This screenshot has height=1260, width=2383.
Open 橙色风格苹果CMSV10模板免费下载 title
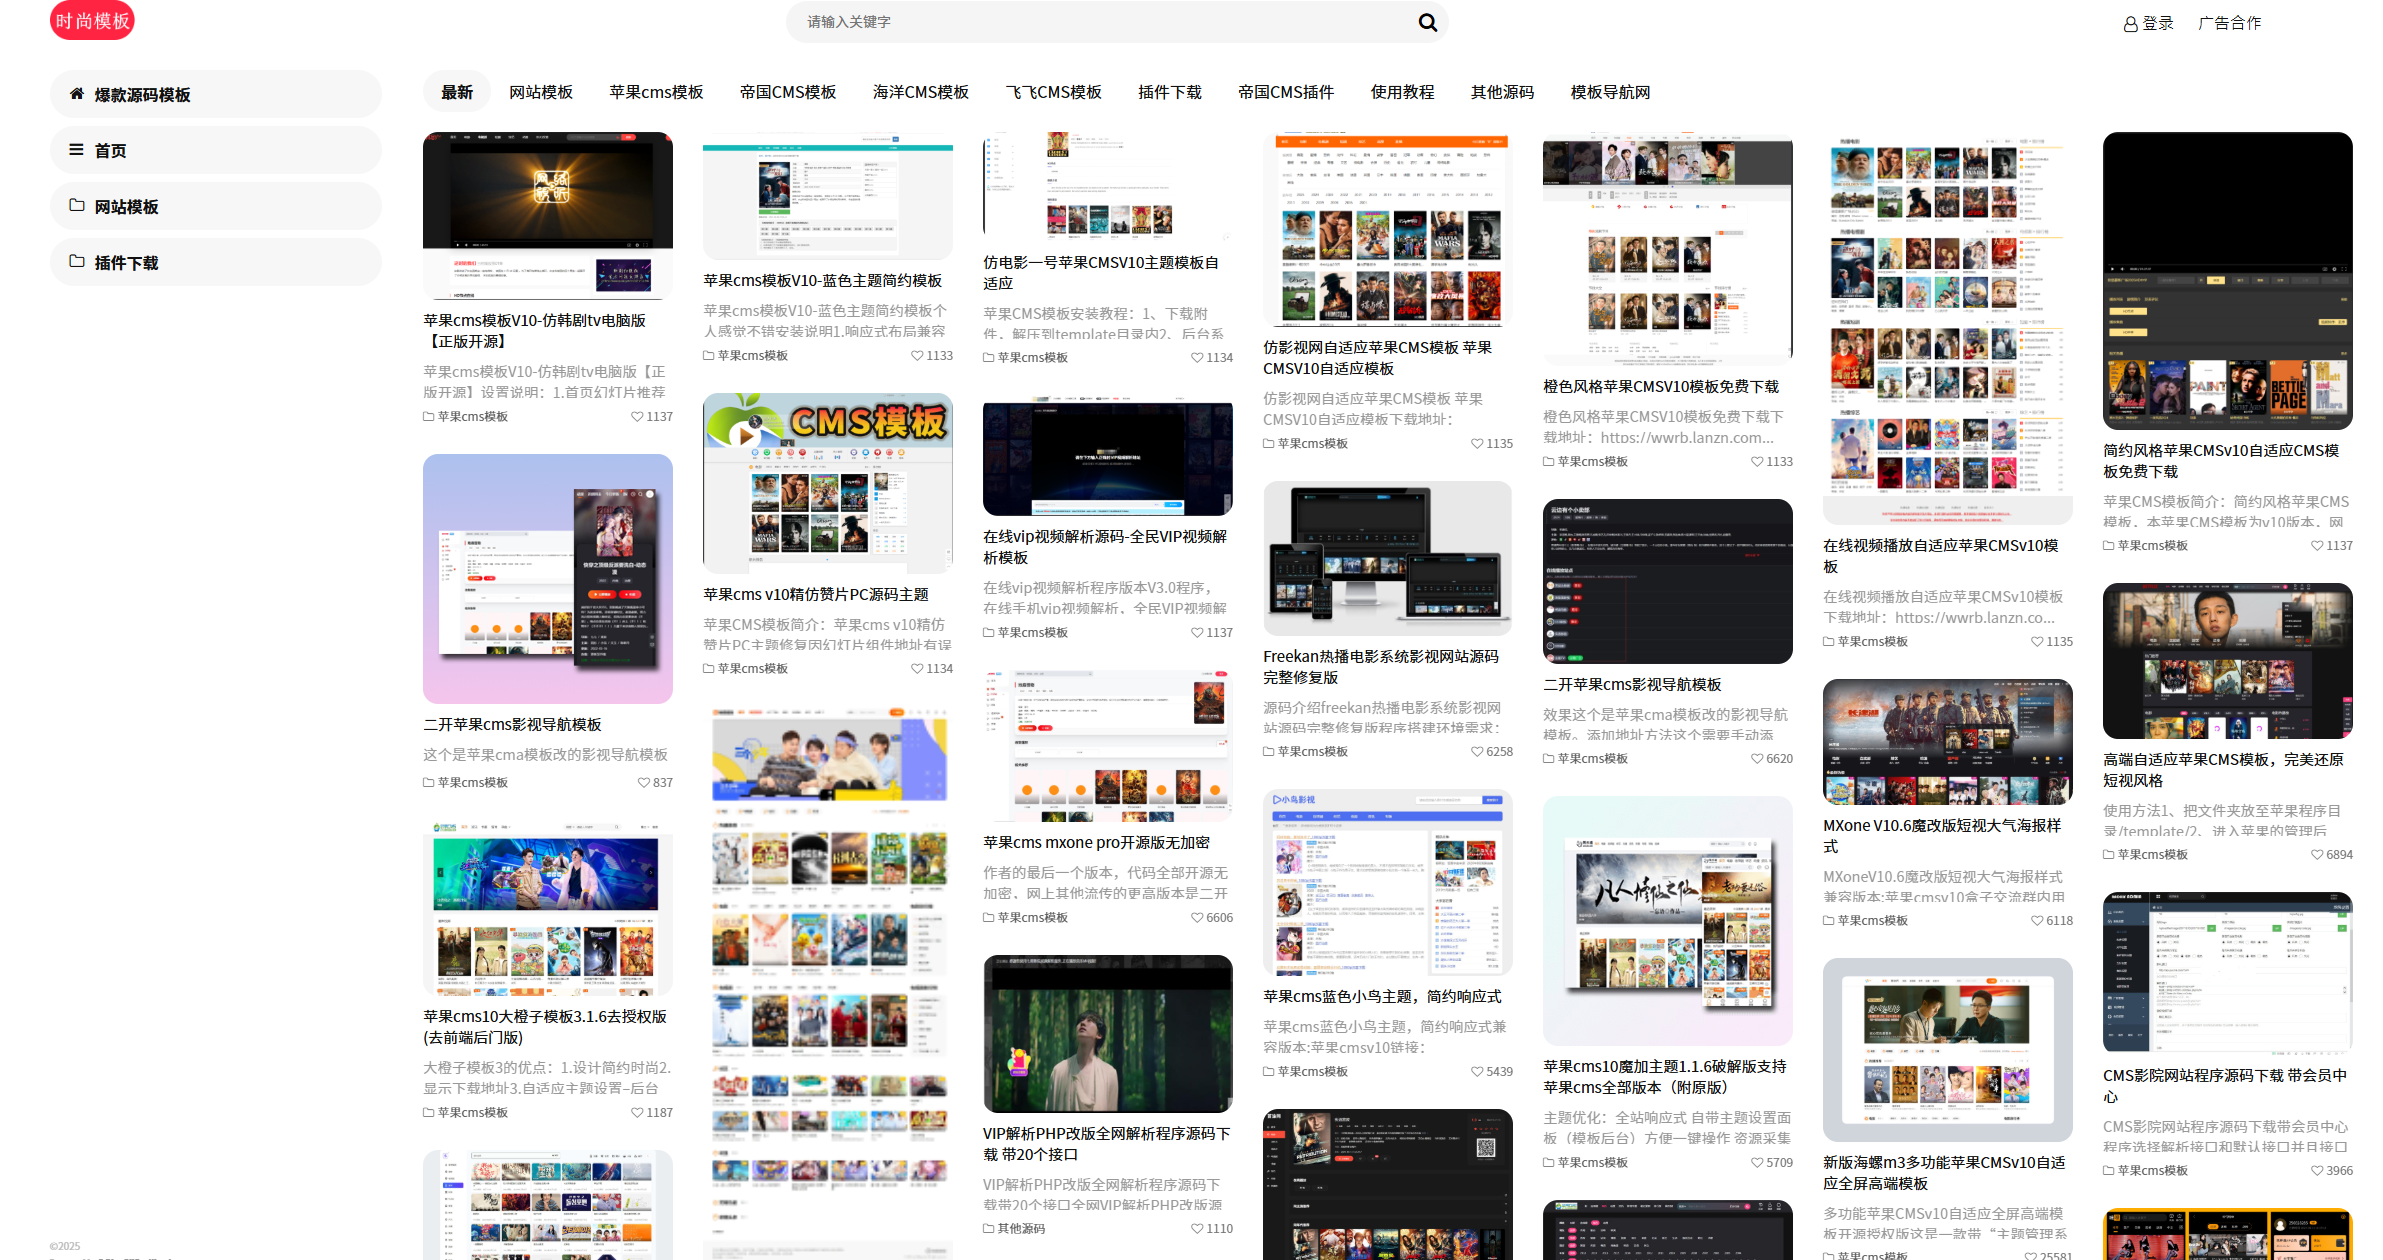pos(1661,387)
